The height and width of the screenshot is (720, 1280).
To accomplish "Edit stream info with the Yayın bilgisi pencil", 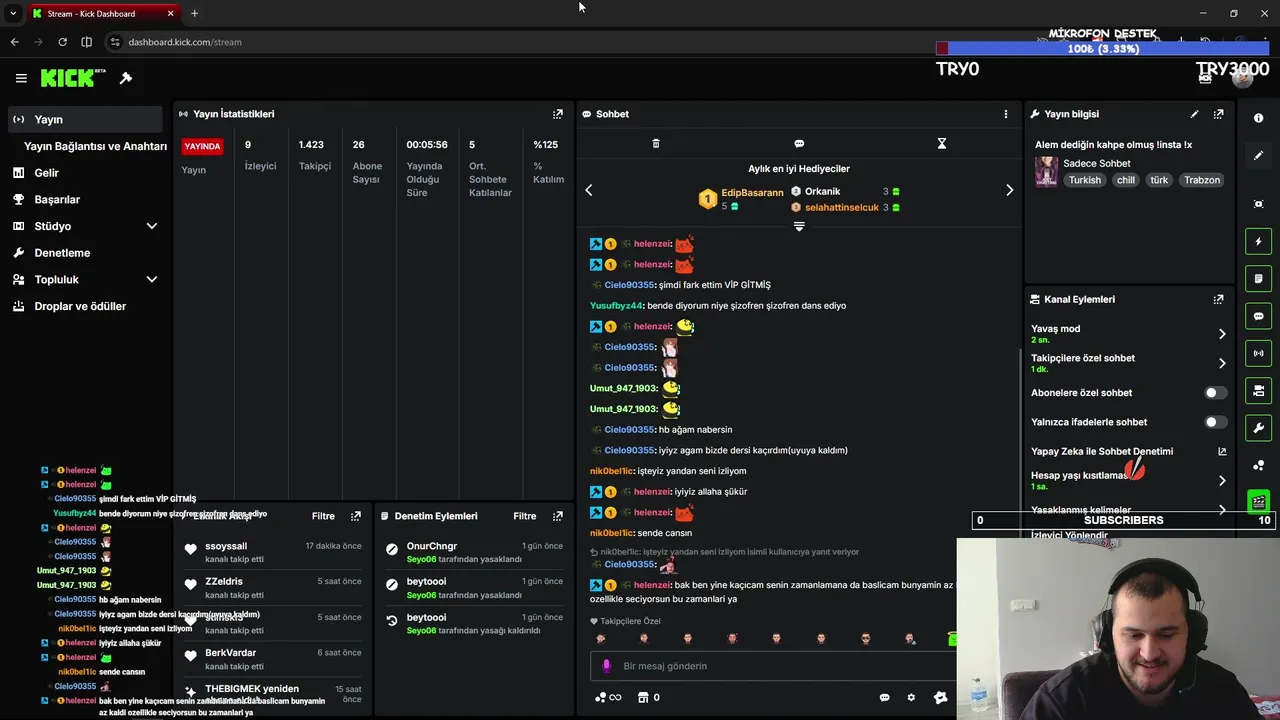I will point(1194,114).
